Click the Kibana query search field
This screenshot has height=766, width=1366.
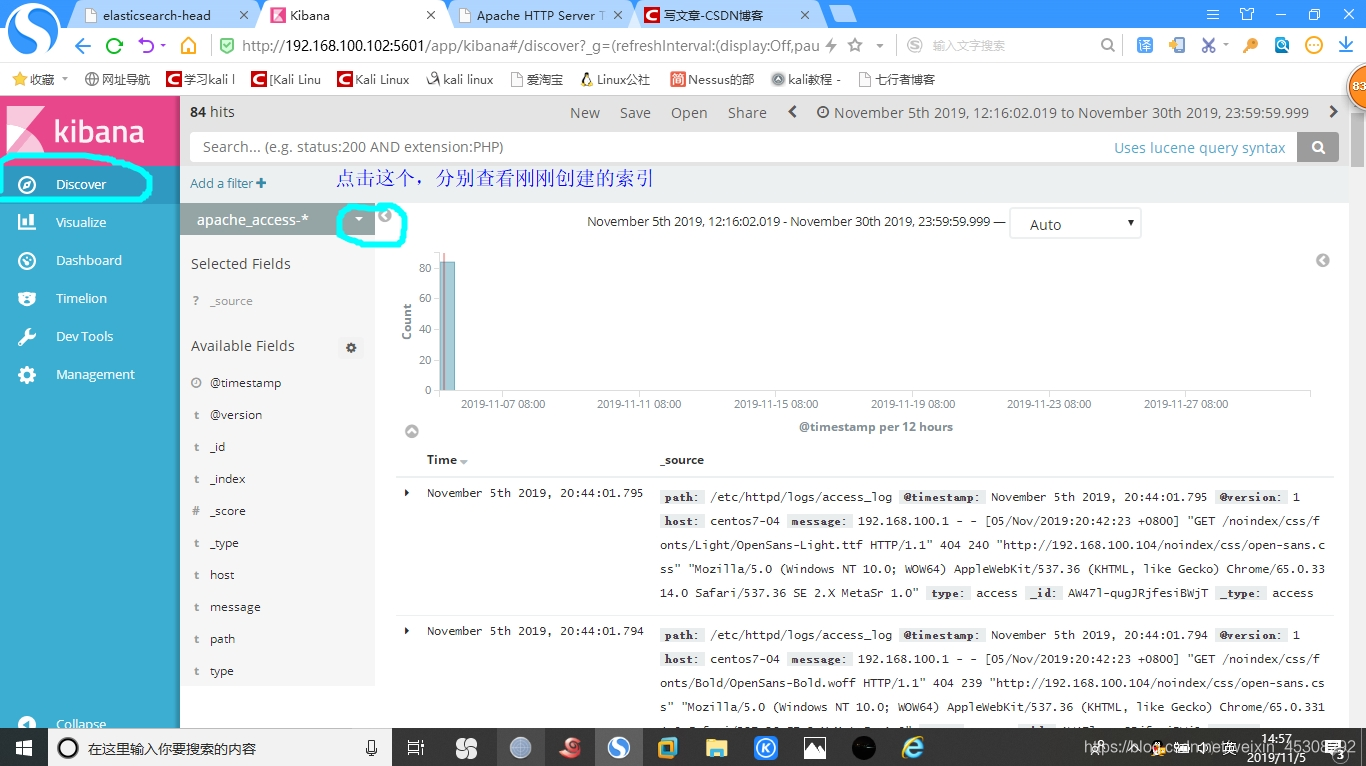point(744,147)
